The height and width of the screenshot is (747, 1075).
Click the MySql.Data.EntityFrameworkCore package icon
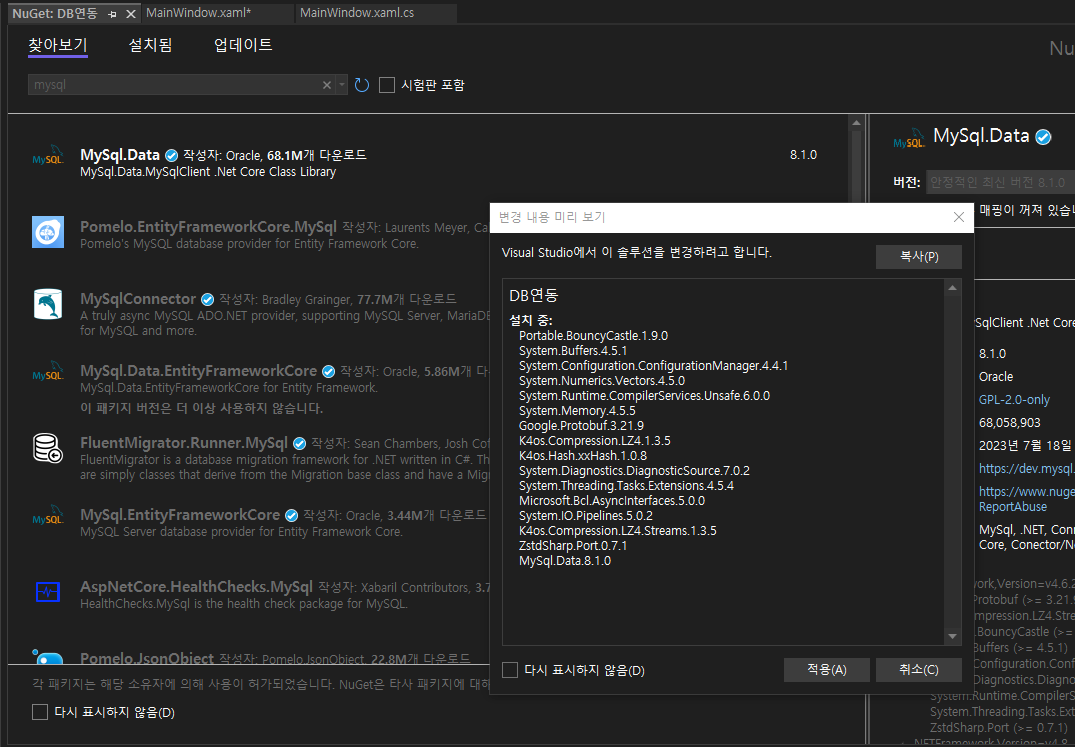48,372
